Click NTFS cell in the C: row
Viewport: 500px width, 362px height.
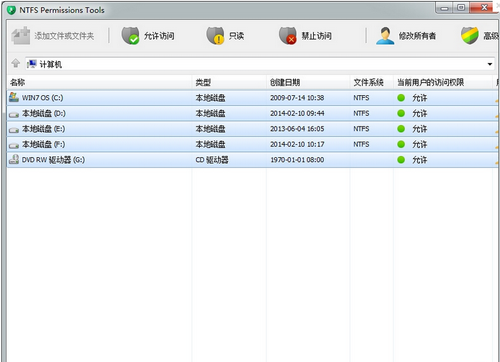point(361,98)
